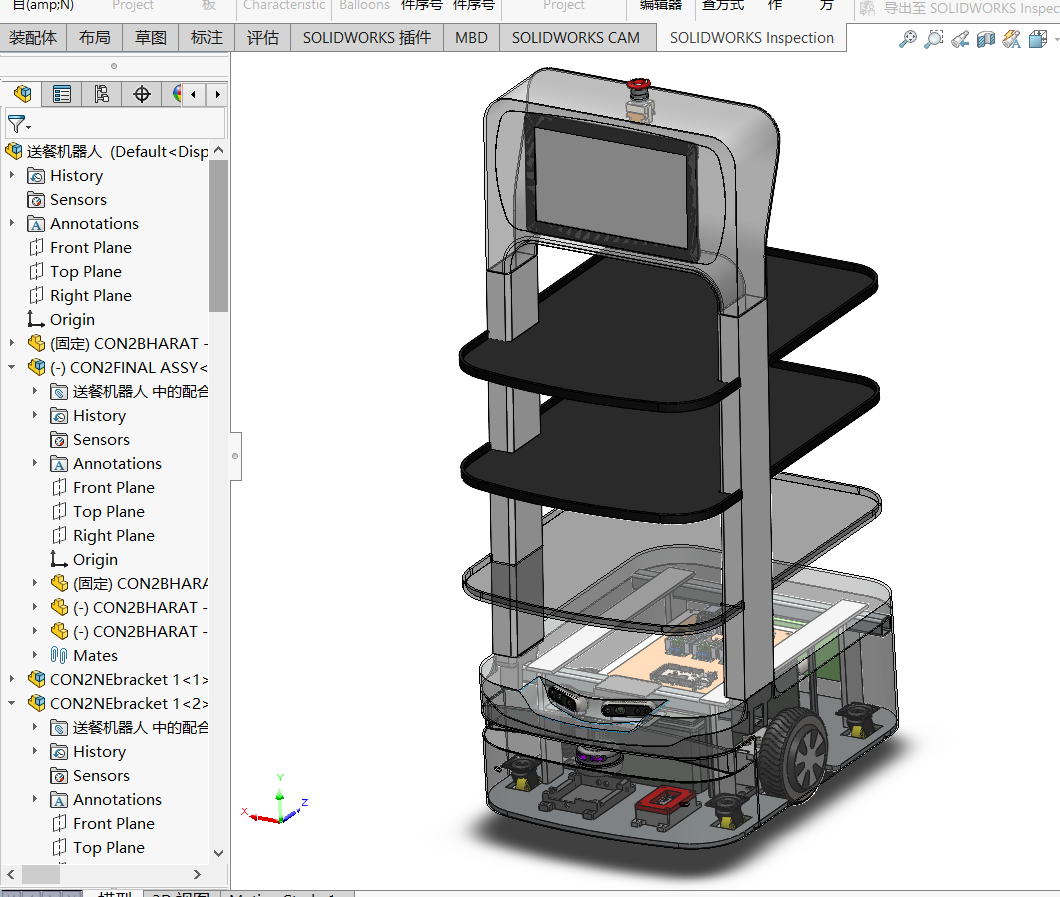The width and height of the screenshot is (1060, 897).
Task: Click the Previous View icon
Action: 959,39
